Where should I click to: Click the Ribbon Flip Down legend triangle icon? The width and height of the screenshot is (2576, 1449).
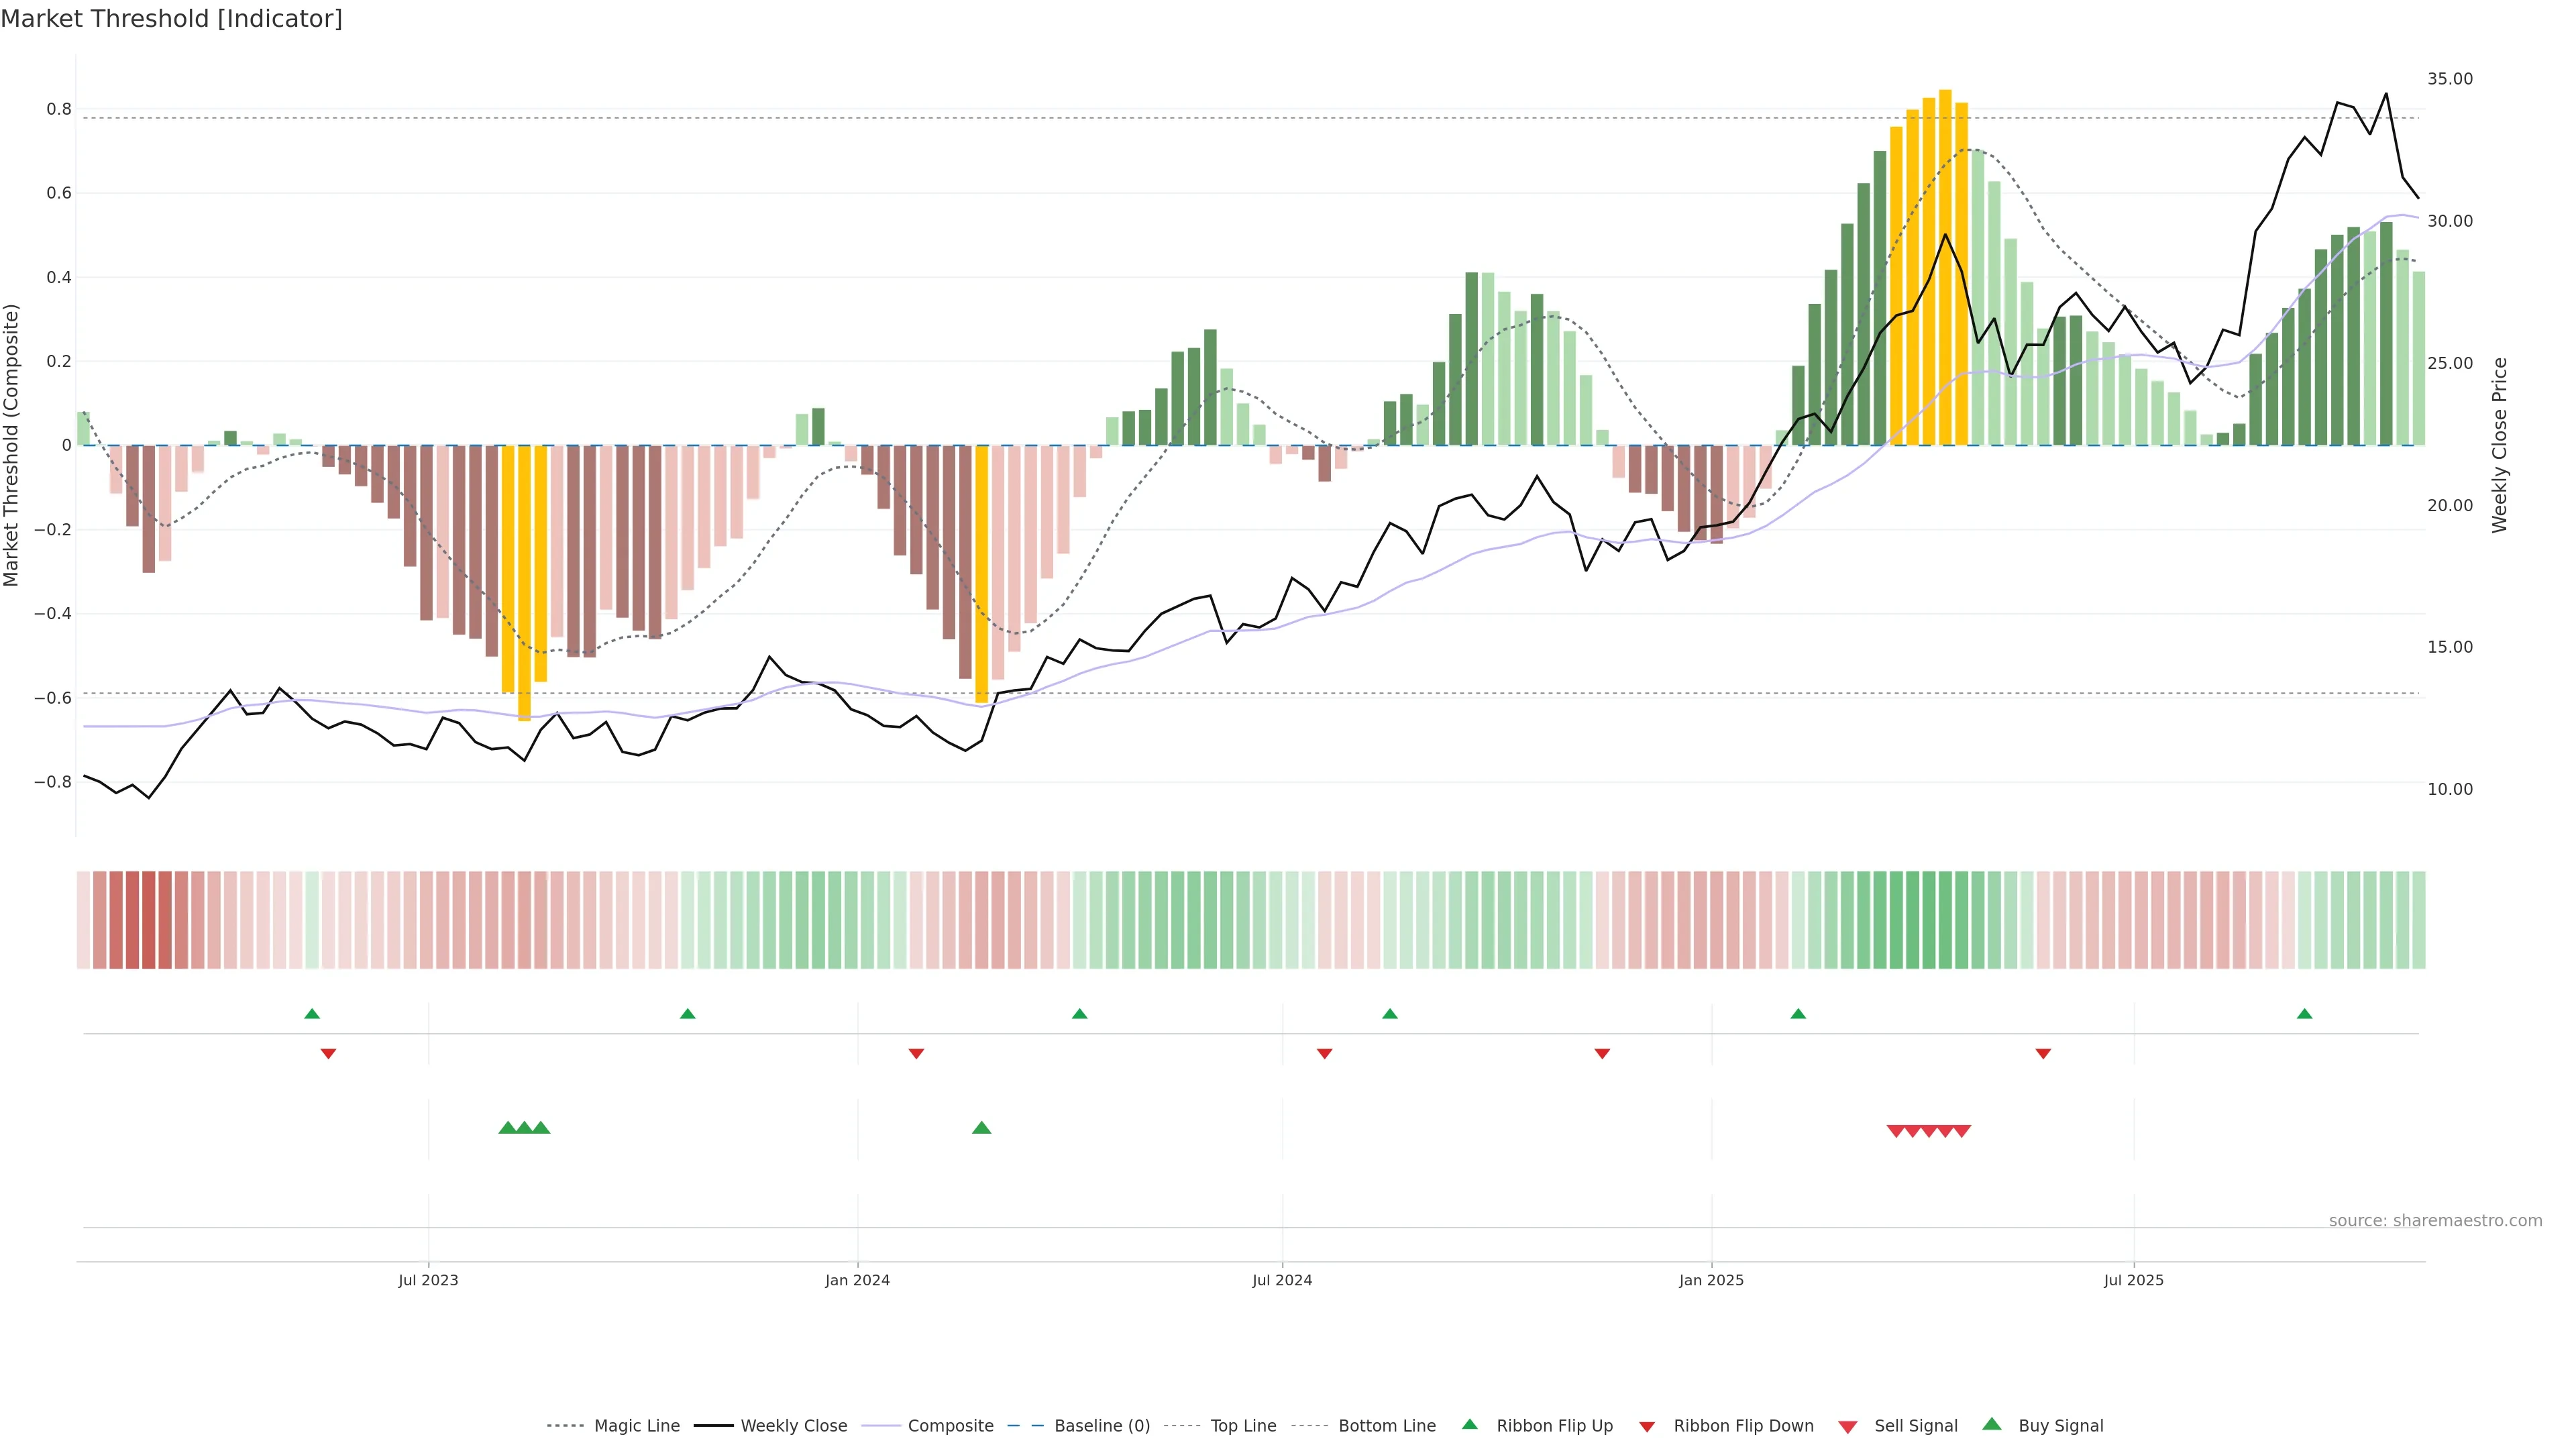pyautogui.click(x=1647, y=1426)
